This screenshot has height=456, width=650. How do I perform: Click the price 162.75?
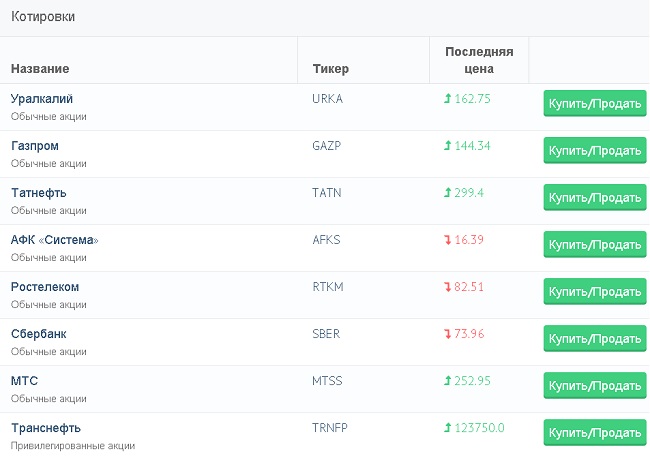tap(472, 99)
